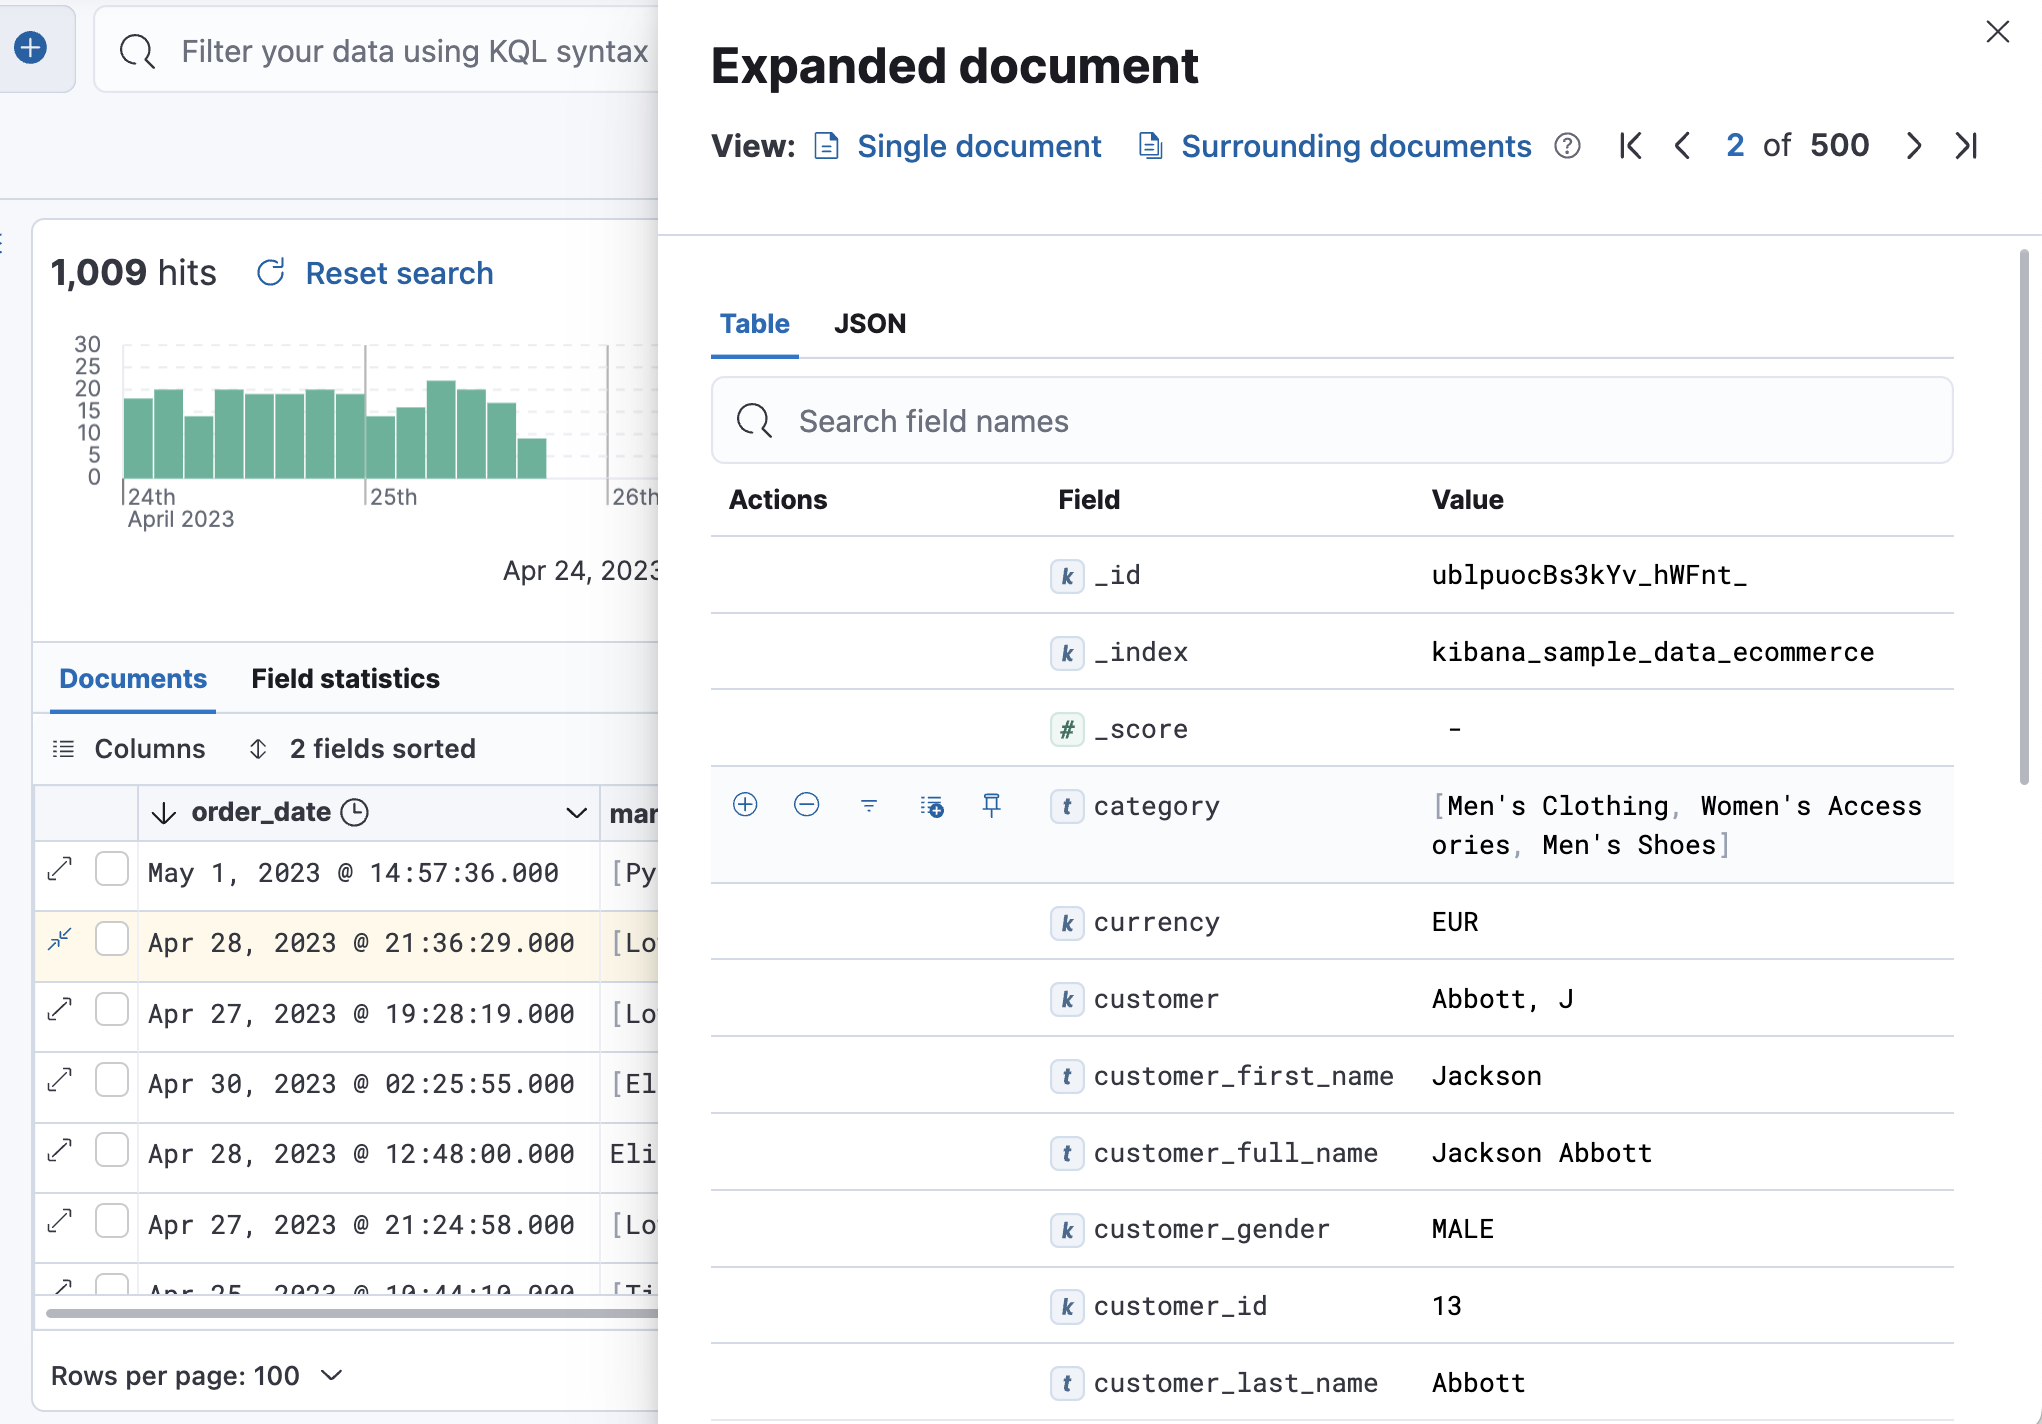Screen dimensions: 2042x1424
Task: Select the Field statistics tab
Action: (x=346, y=678)
